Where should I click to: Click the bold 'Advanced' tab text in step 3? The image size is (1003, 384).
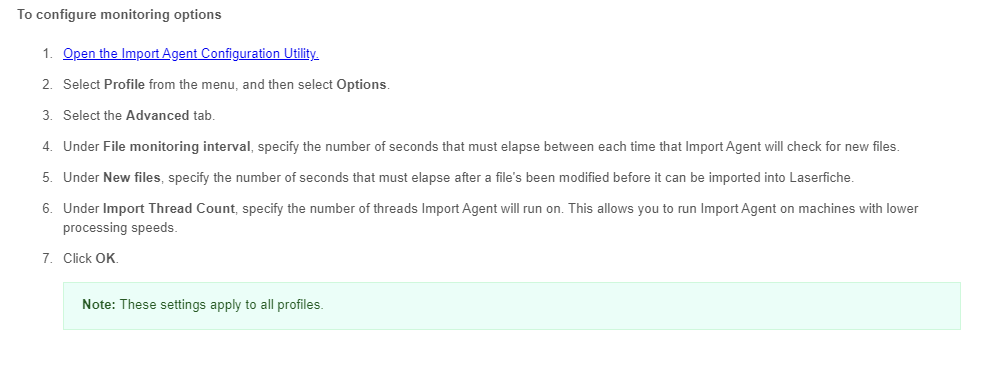point(157,116)
